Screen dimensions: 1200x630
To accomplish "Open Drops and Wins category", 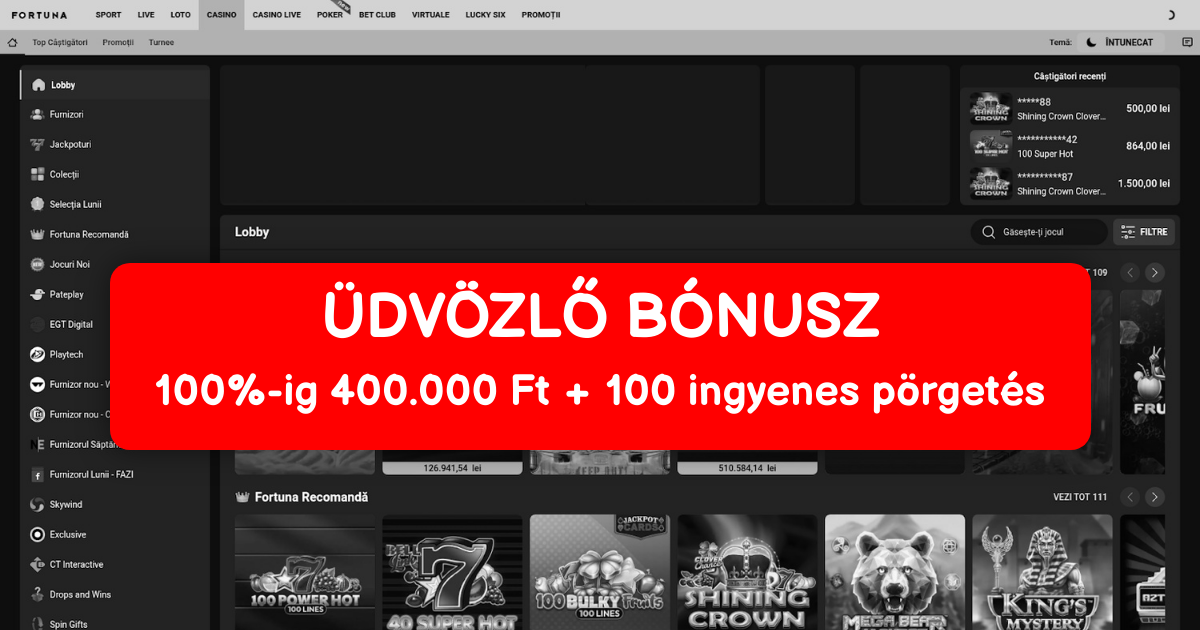I will pos(80,595).
